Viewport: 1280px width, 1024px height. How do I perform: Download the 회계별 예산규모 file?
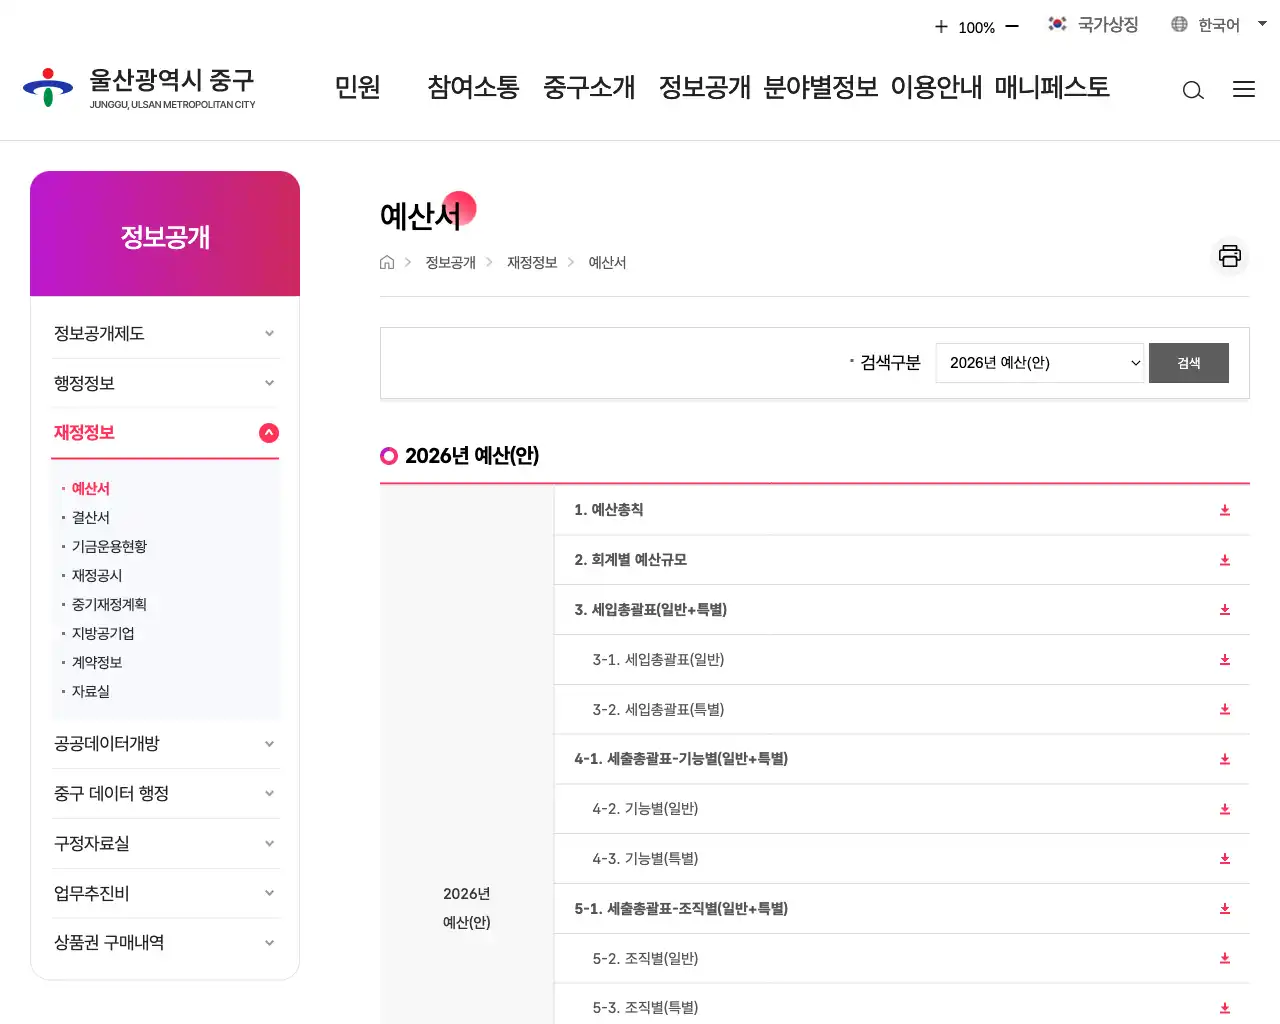[1224, 560]
